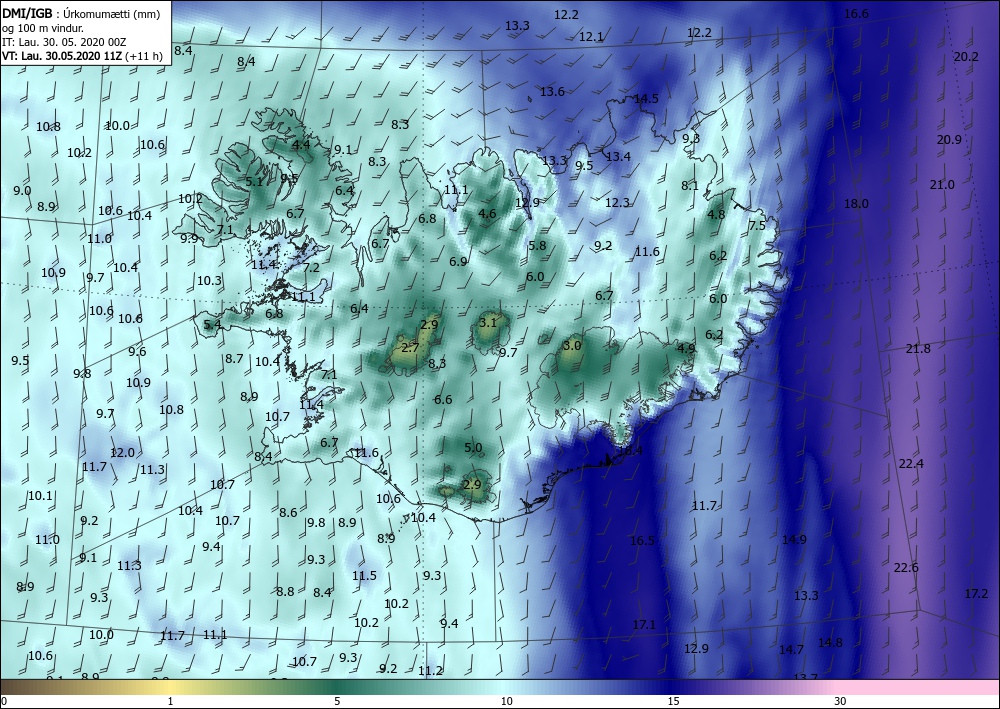Click the 17.1 map value
This screenshot has width=1000, height=709.
pyautogui.click(x=644, y=625)
